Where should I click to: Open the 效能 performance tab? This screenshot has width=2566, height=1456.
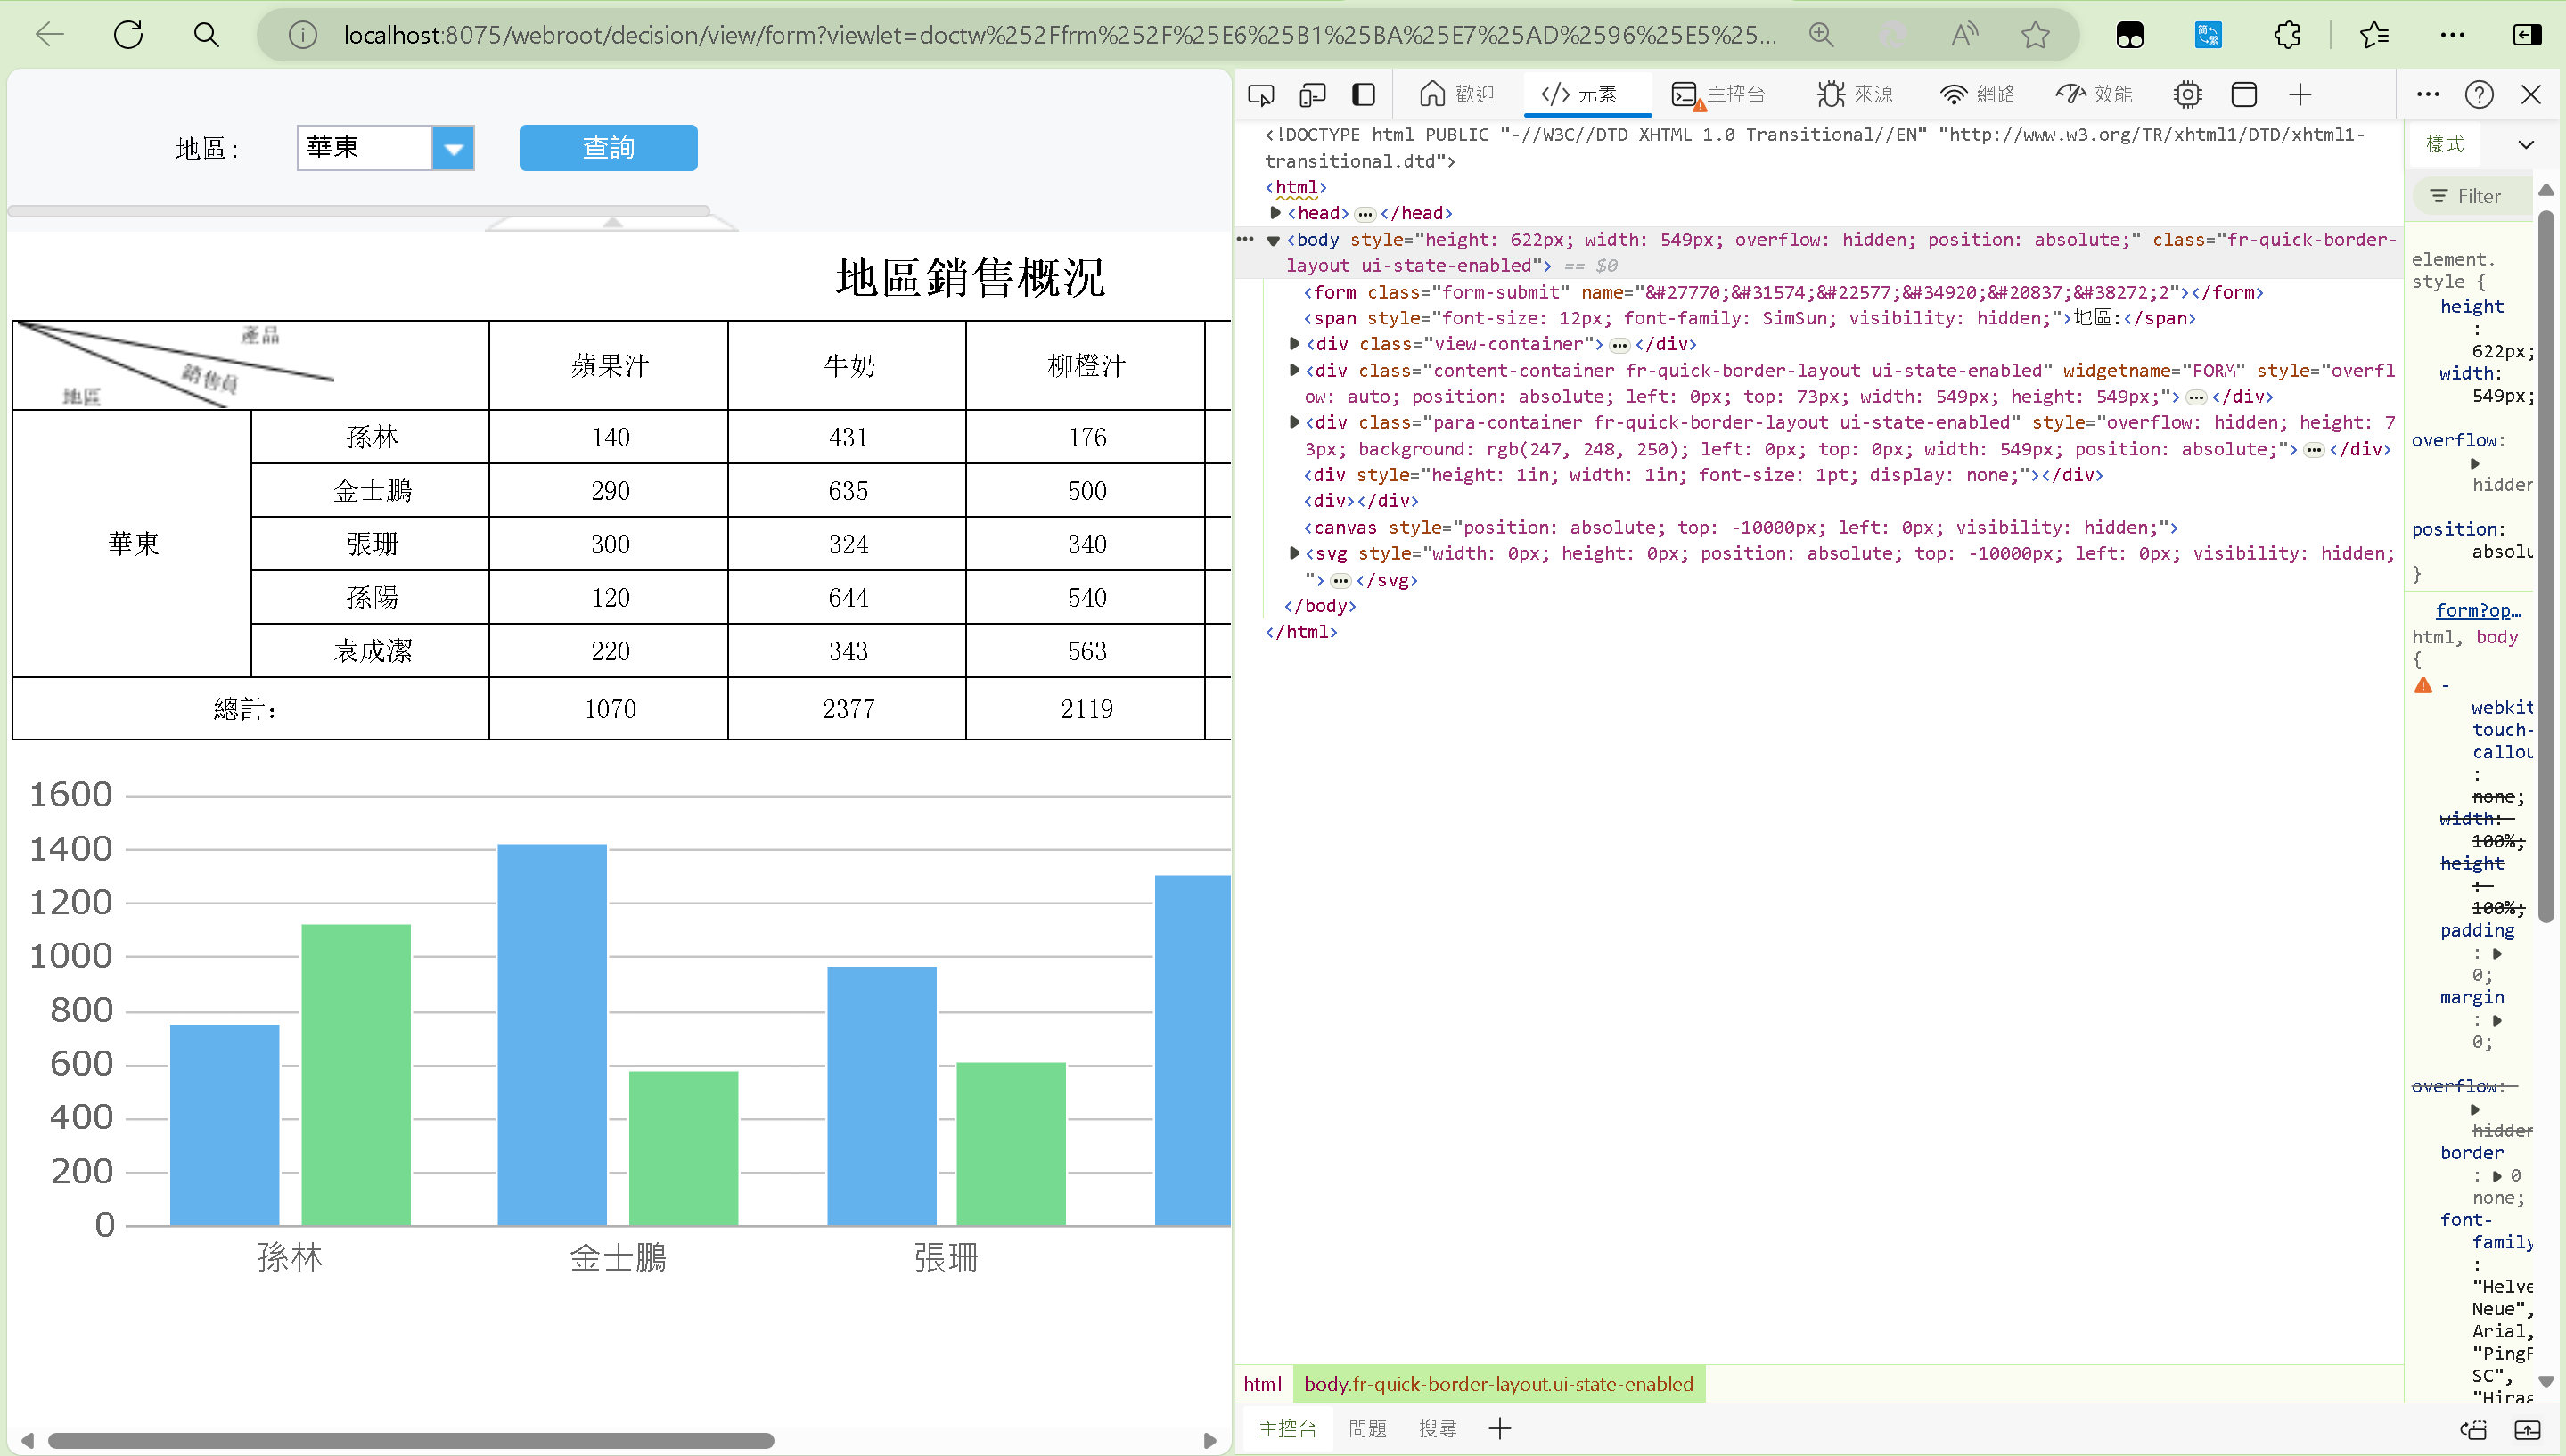pyautogui.click(x=2094, y=94)
